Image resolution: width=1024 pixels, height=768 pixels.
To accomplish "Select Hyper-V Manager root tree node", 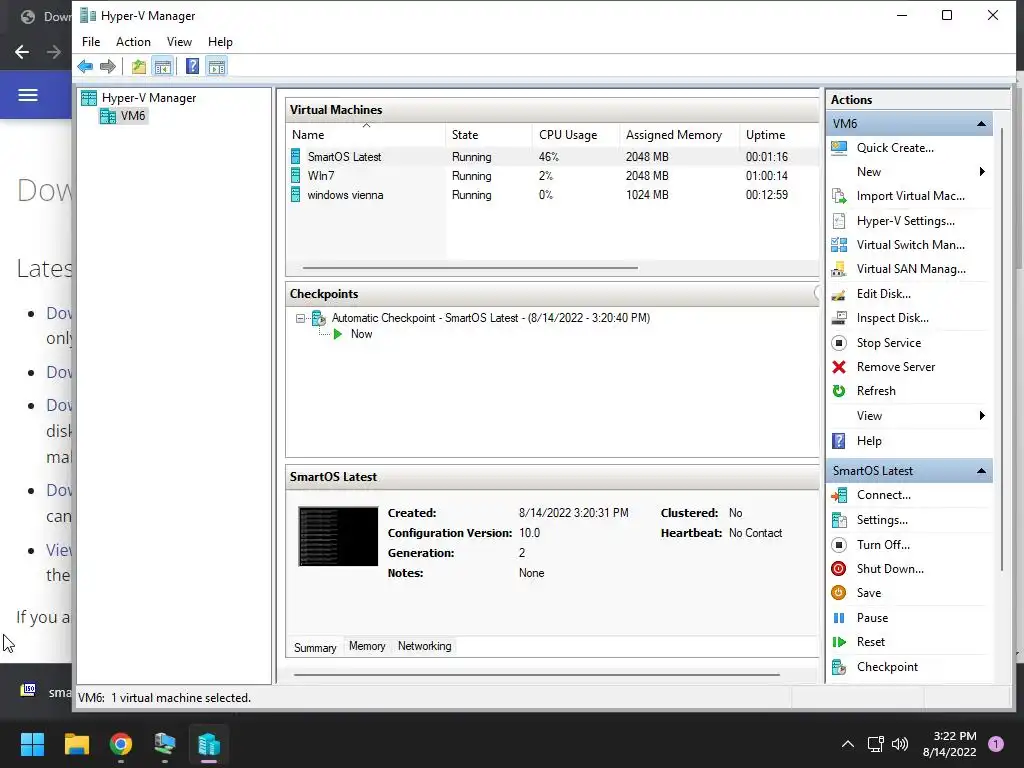I will pos(149,98).
